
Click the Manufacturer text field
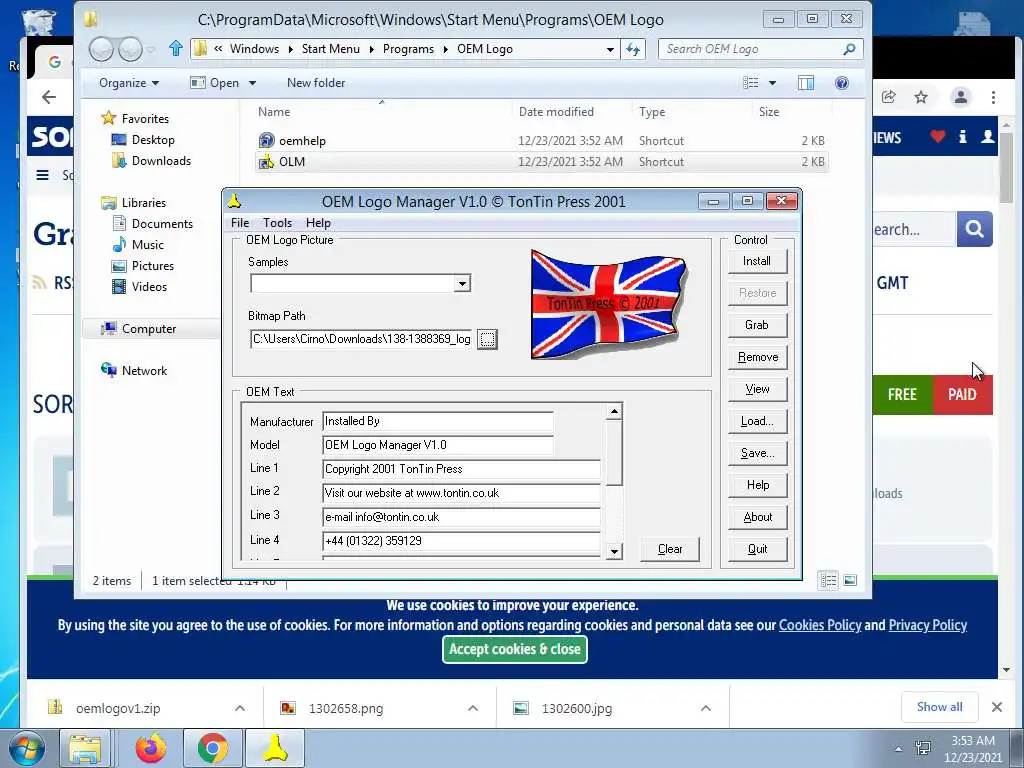[438, 421]
